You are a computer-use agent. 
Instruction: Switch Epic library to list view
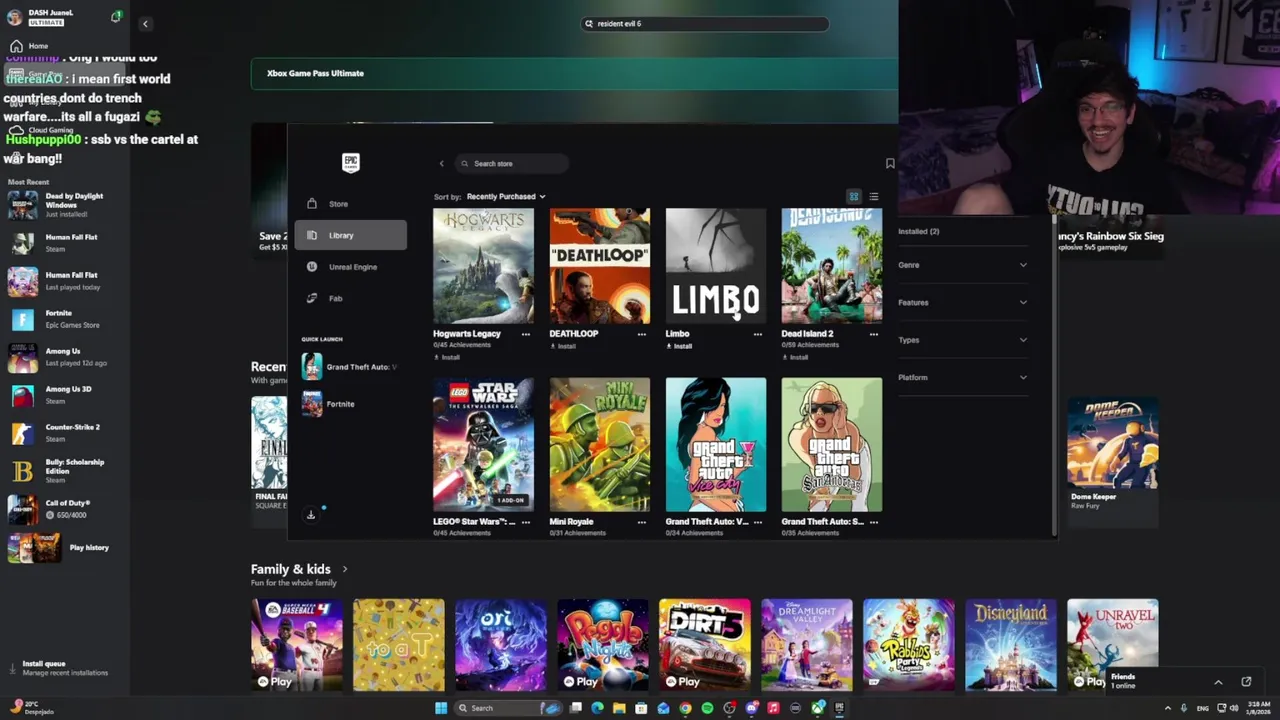pyautogui.click(x=873, y=196)
